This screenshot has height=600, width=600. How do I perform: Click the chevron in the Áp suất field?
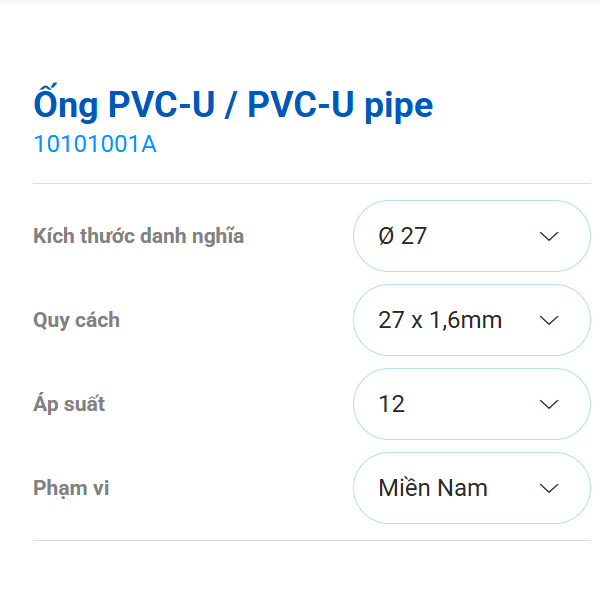[x=548, y=405]
